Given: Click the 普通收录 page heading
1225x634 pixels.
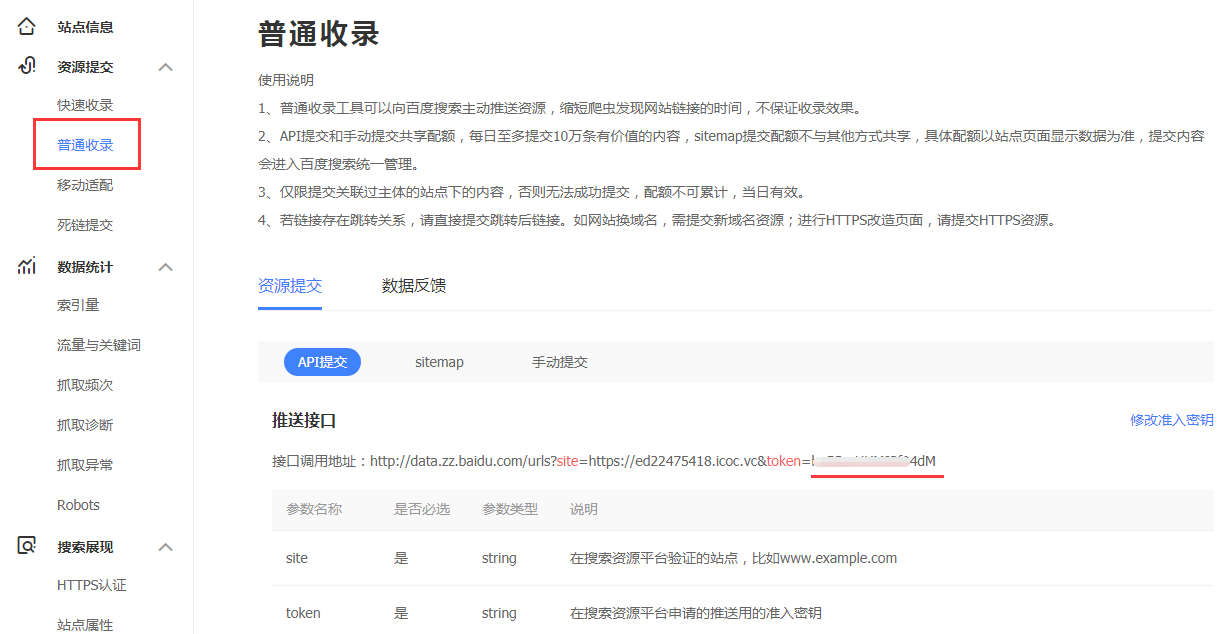Looking at the screenshot, I should point(319,34).
